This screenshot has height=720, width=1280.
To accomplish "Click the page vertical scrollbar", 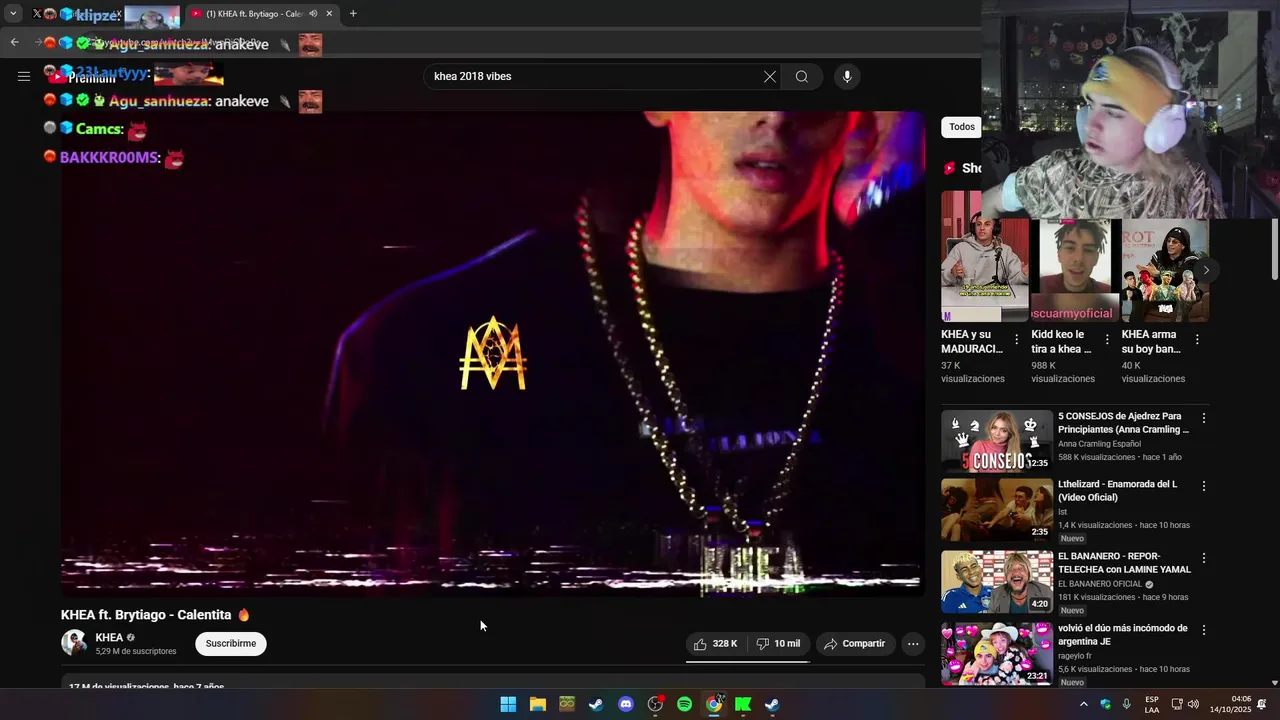I will pyautogui.click(x=1274, y=250).
